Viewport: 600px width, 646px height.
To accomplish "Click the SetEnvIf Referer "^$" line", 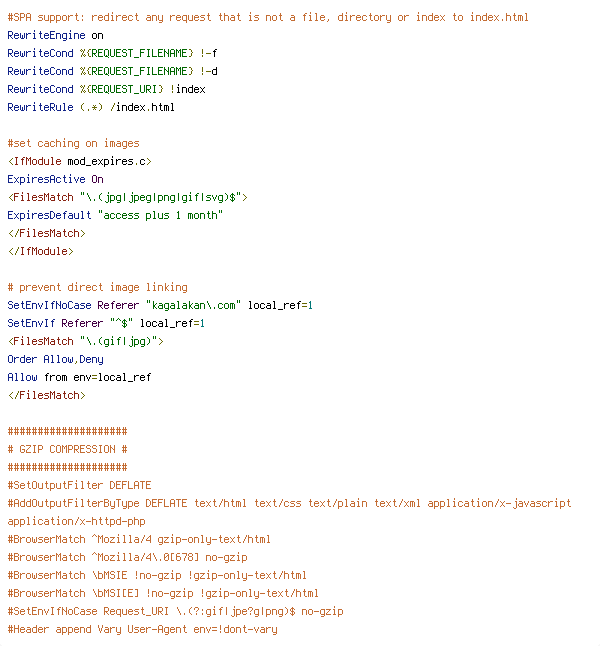I will click(106, 323).
